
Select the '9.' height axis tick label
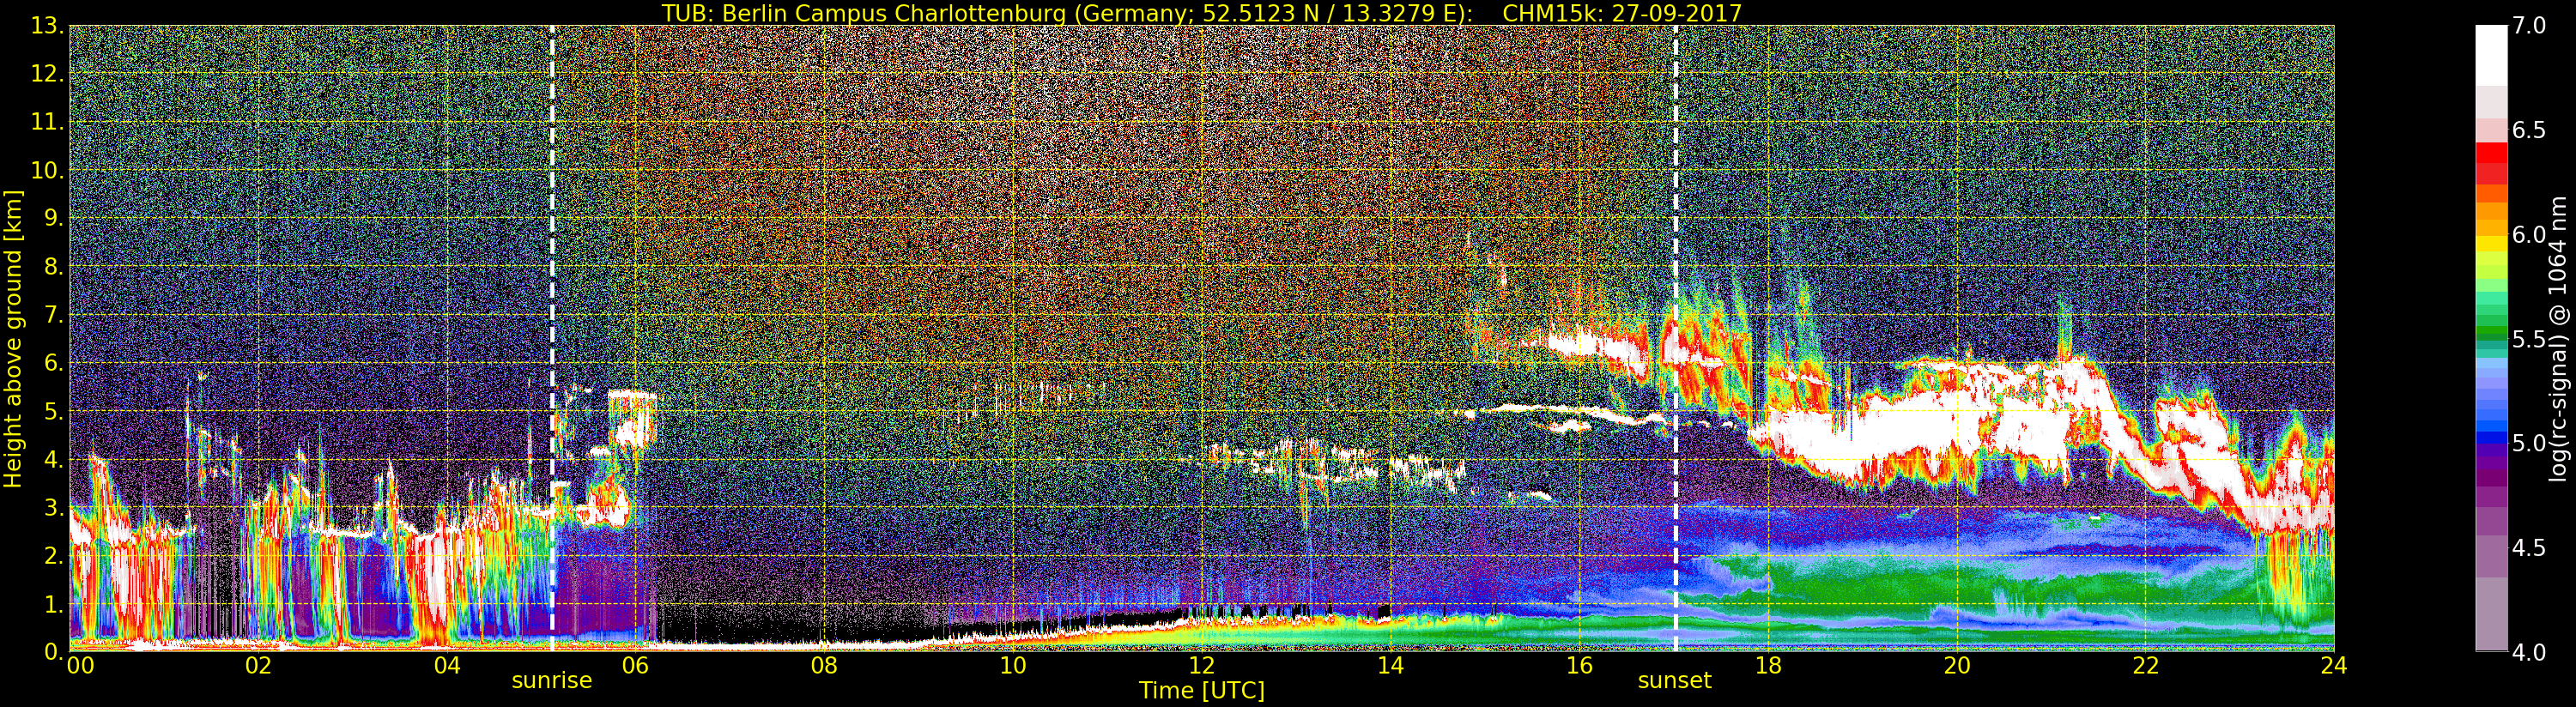[x=54, y=218]
